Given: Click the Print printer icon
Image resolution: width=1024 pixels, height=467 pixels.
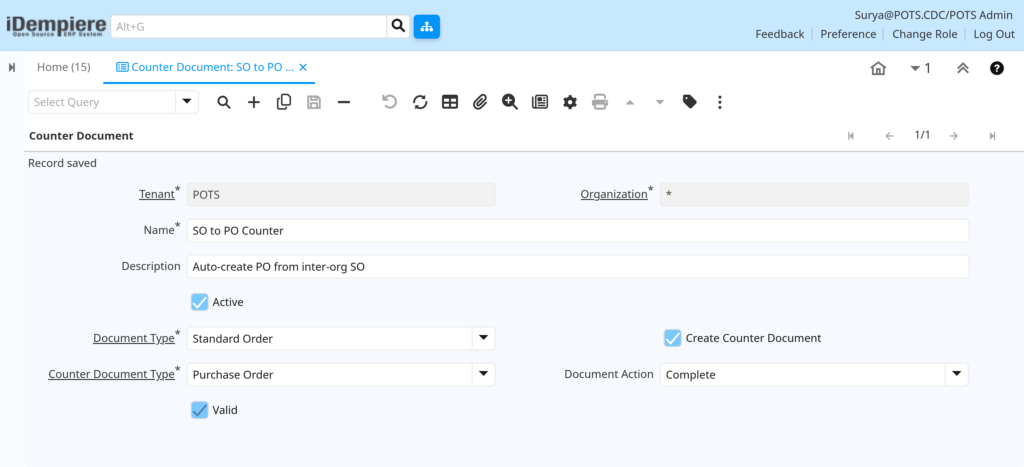Looking at the screenshot, I should coord(600,102).
